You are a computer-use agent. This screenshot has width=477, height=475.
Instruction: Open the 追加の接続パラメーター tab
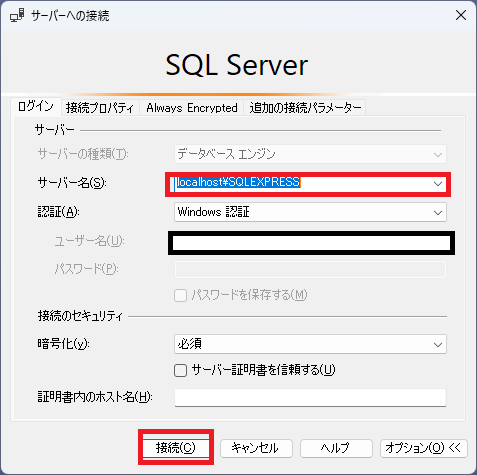click(x=305, y=108)
